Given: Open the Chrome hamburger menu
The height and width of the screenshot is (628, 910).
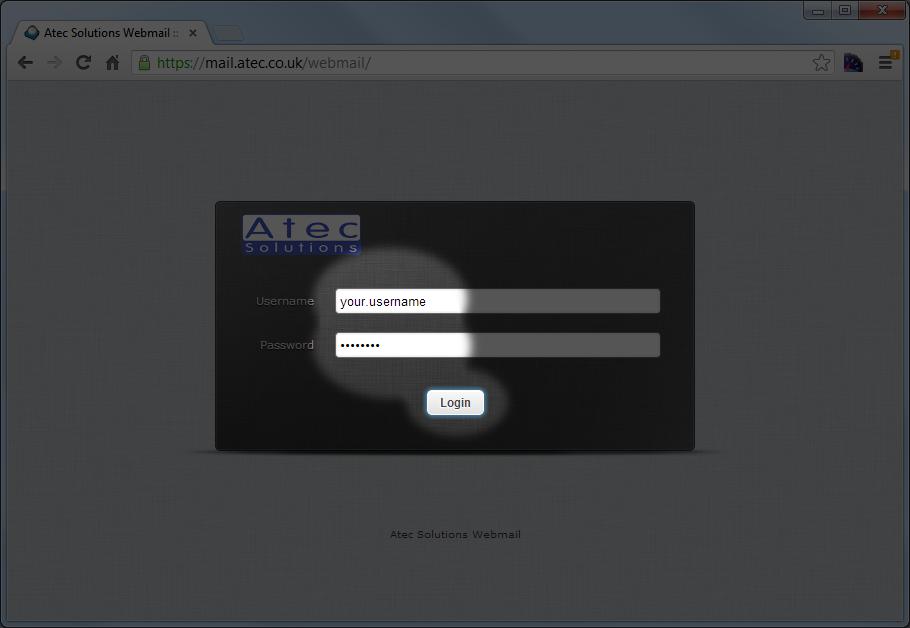Looking at the screenshot, I should tap(885, 63).
